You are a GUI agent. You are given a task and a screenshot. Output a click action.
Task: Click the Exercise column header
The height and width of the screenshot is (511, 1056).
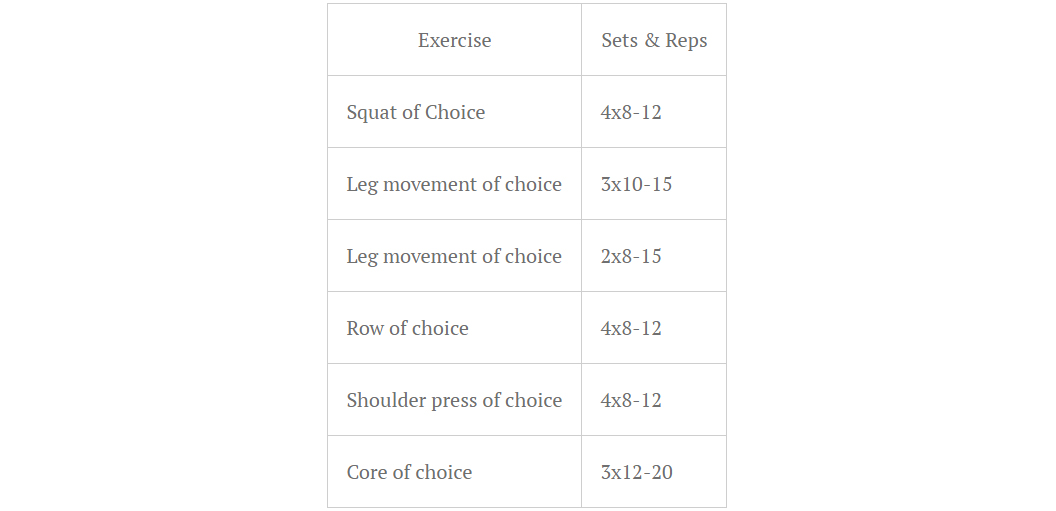click(454, 40)
